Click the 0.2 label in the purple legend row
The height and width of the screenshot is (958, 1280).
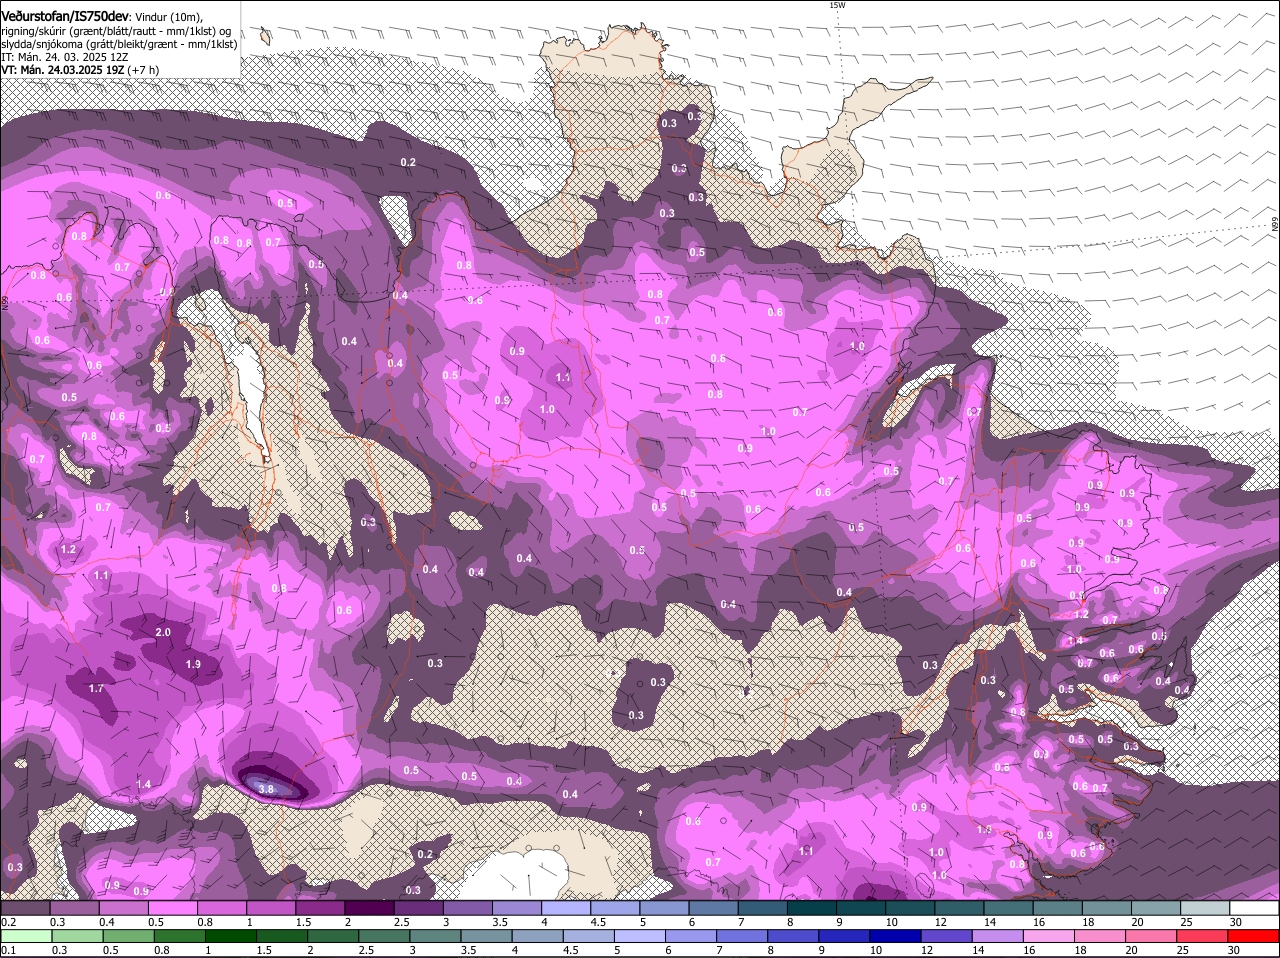click(8, 922)
